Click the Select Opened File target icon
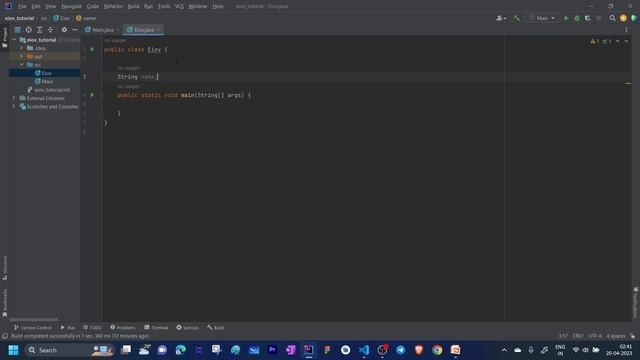Viewport: 640px width, 360px height. coord(29,30)
